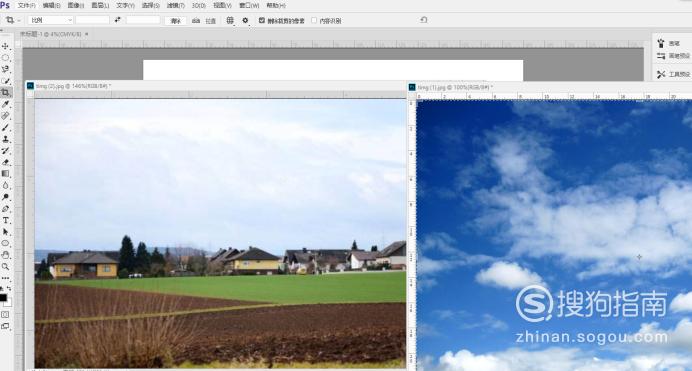Open the crop tool preset picker arrow
The width and height of the screenshot is (692, 371).
(x=19, y=20)
